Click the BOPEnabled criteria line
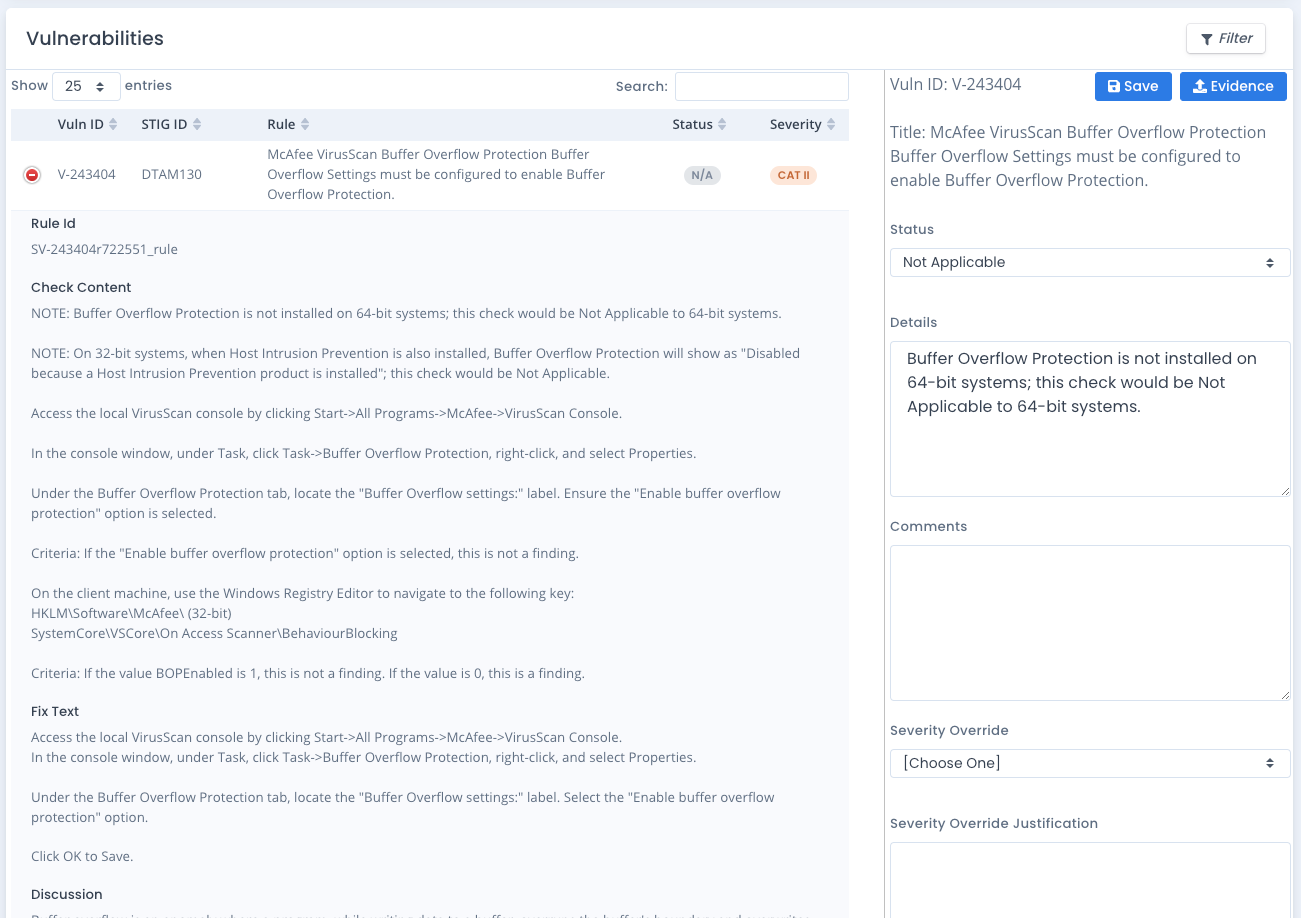Viewport: 1301px width, 918px height. [x=308, y=673]
